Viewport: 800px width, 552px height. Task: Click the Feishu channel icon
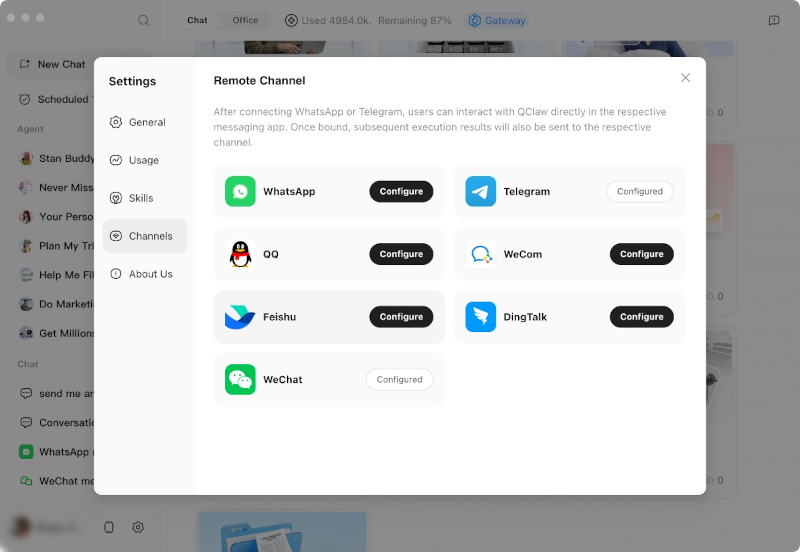pos(240,317)
